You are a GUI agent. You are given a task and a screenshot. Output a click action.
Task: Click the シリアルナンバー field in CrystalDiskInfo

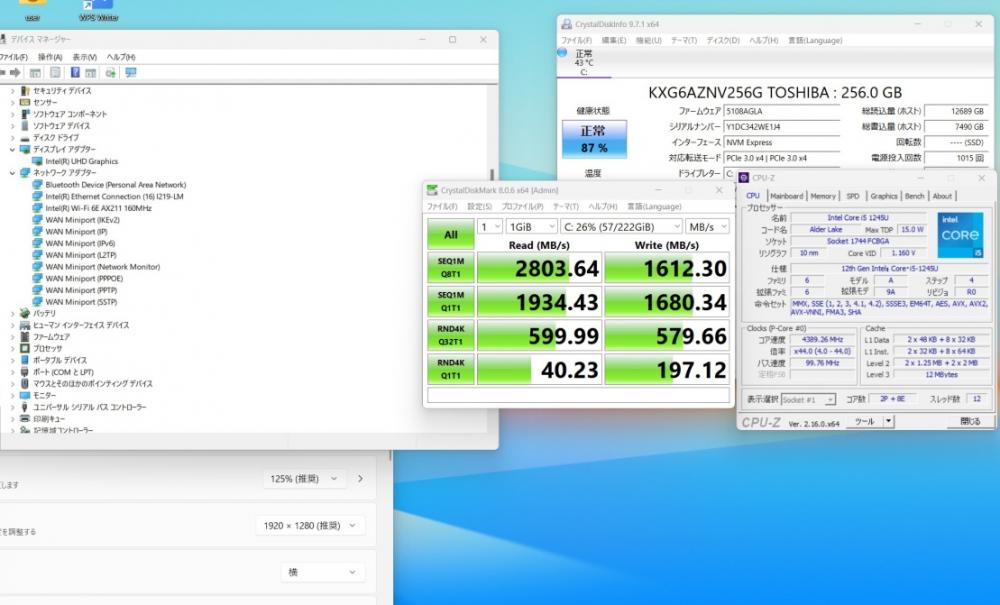[782, 127]
